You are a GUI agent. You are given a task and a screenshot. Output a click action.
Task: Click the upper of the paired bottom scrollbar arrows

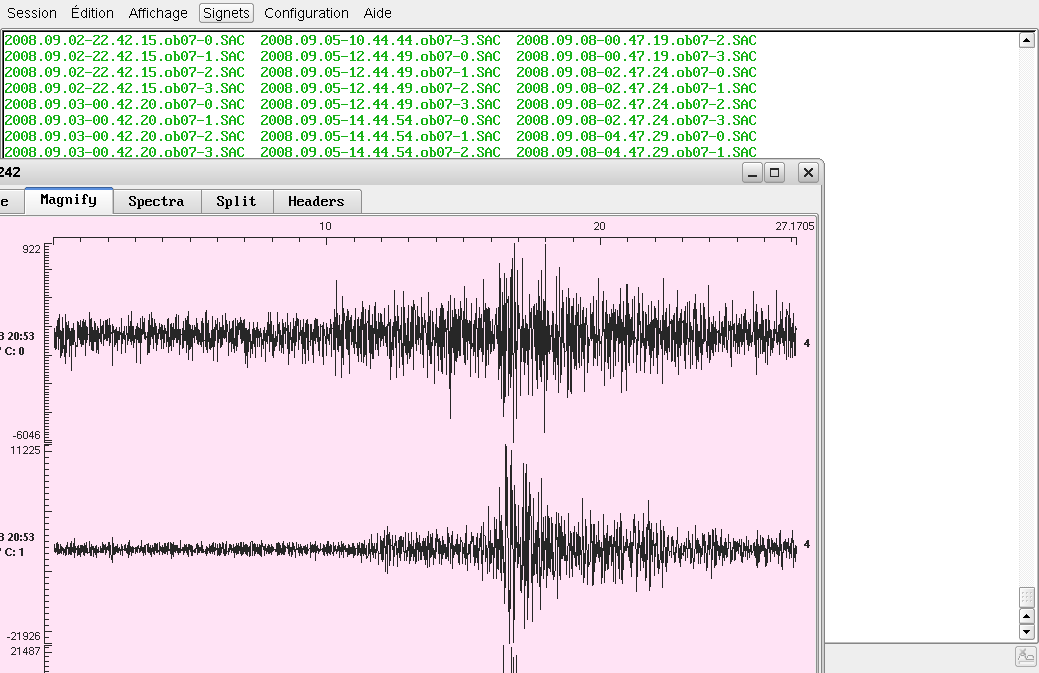[1026, 616]
